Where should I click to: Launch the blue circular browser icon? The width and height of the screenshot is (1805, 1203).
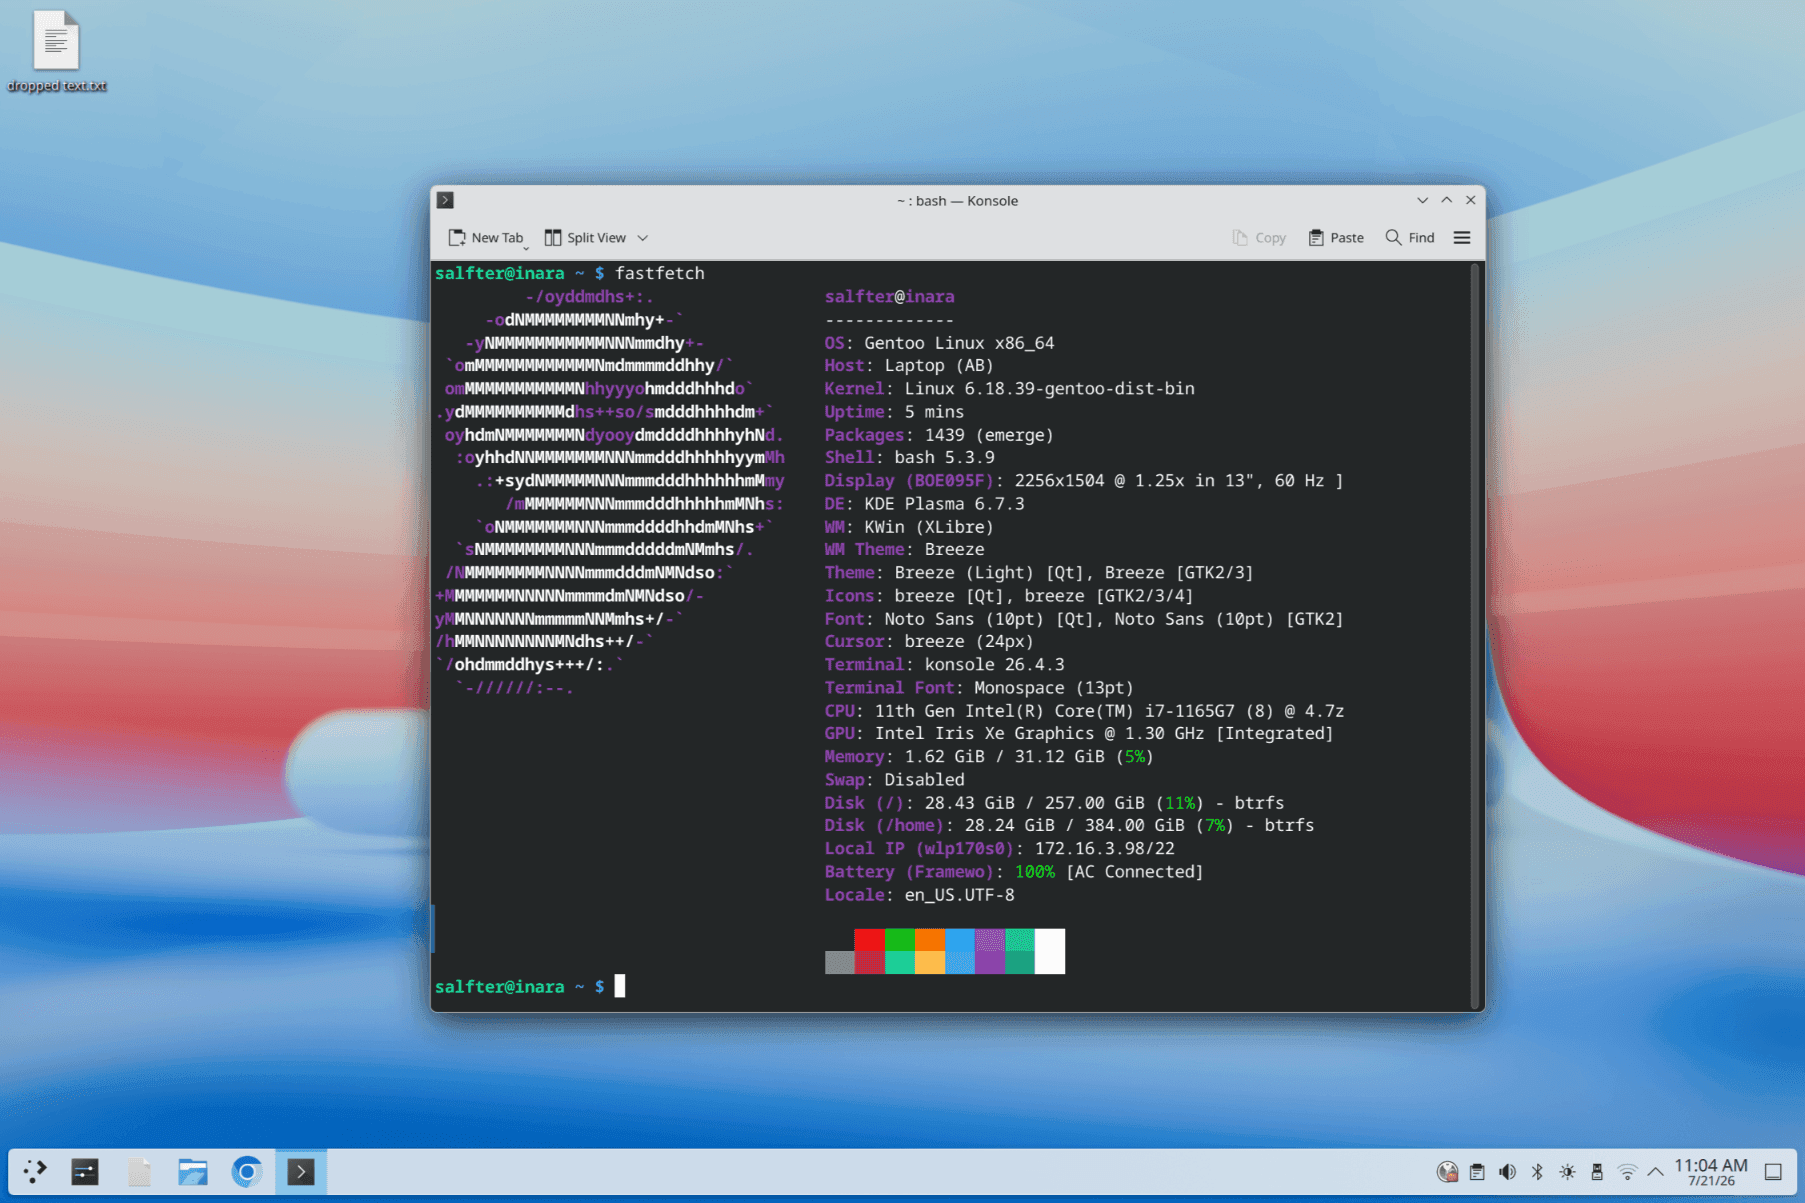click(247, 1171)
